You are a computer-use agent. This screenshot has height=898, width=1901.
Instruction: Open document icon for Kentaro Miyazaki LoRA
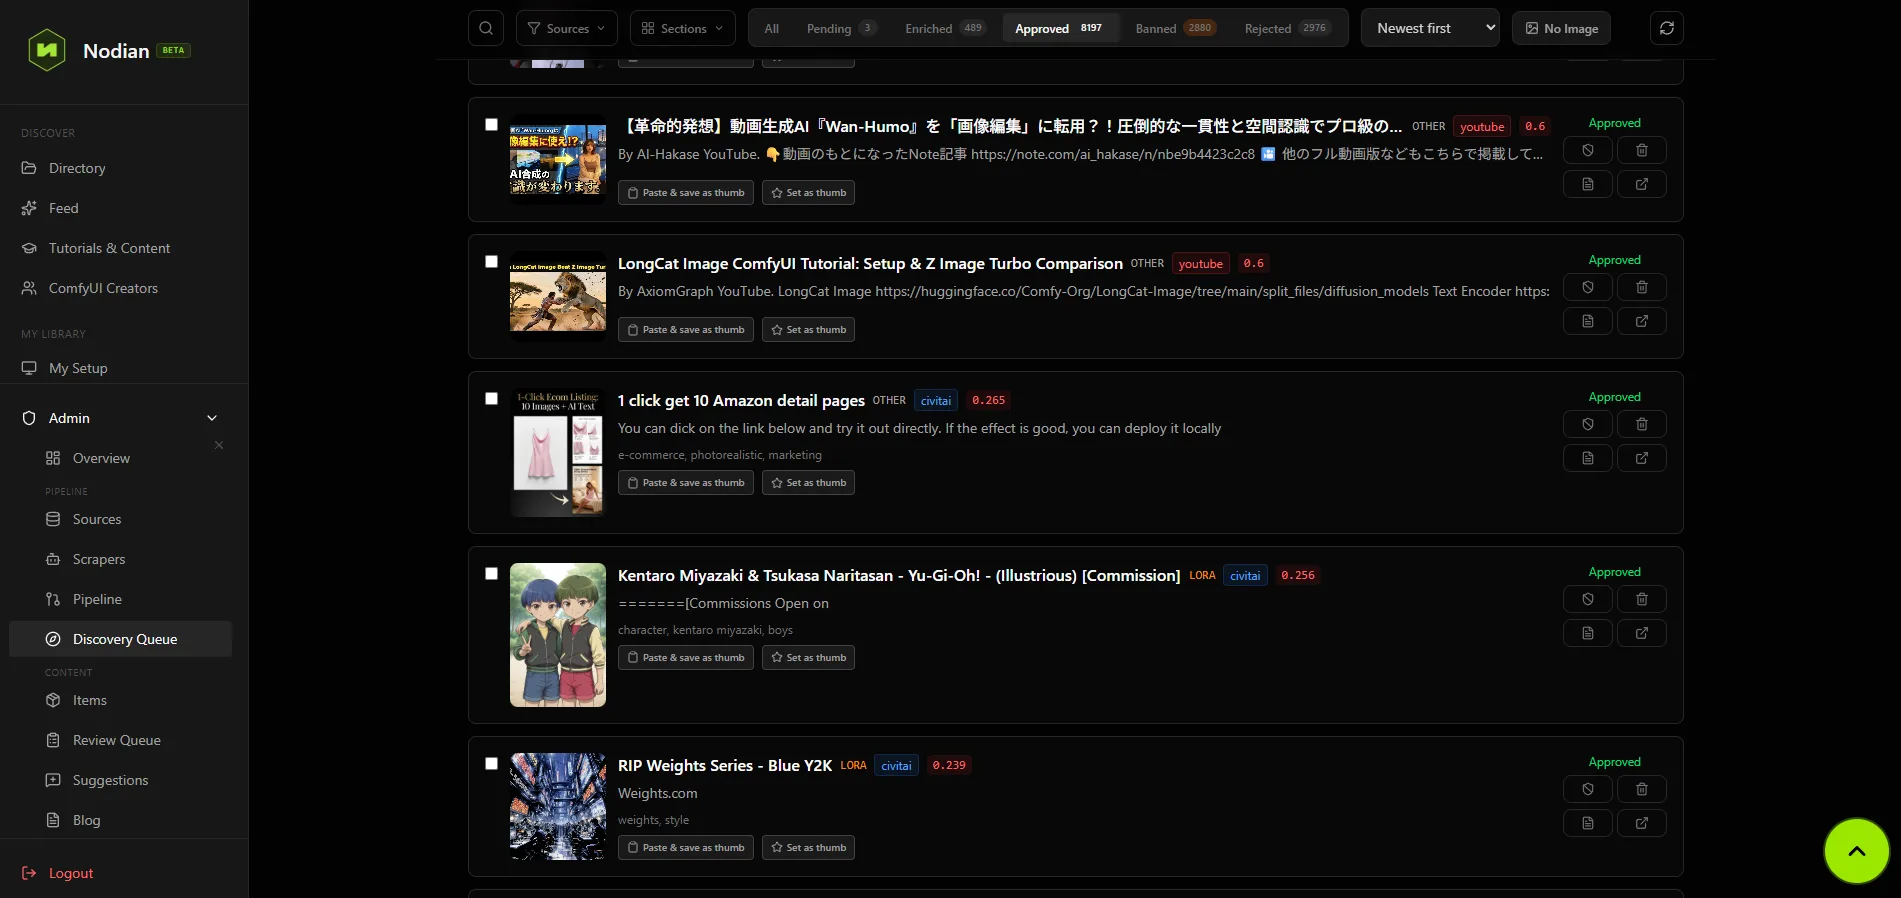[x=1588, y=633]
